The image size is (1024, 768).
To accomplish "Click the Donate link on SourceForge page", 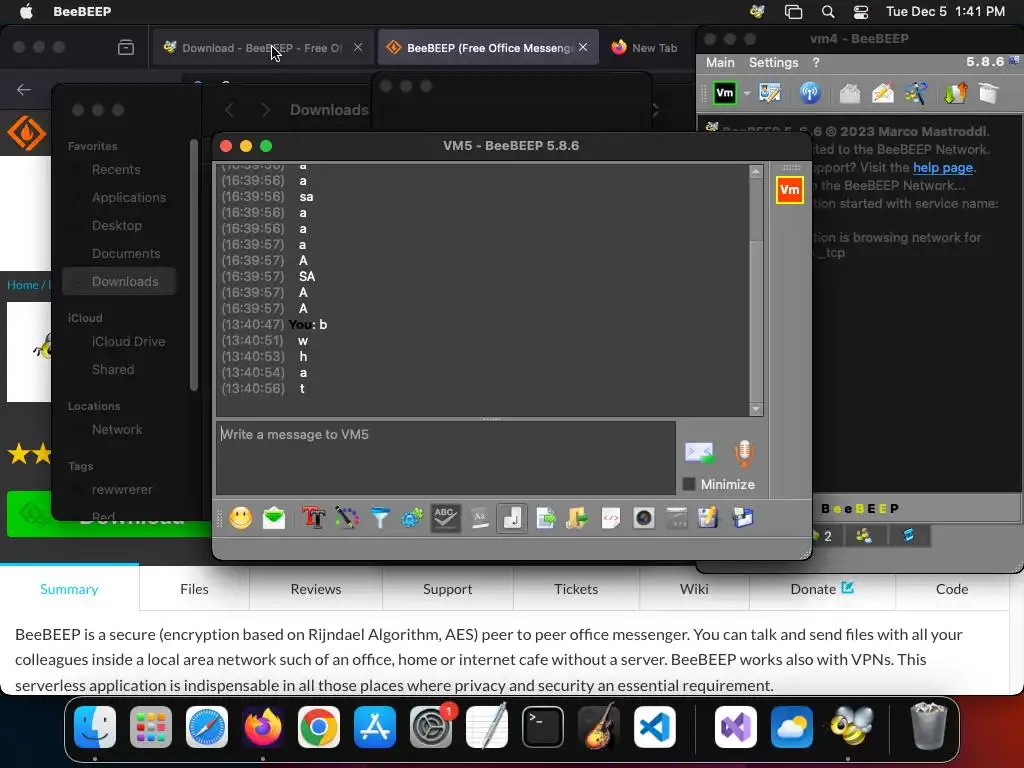I will pyautogui.click(x=821, y=589).
